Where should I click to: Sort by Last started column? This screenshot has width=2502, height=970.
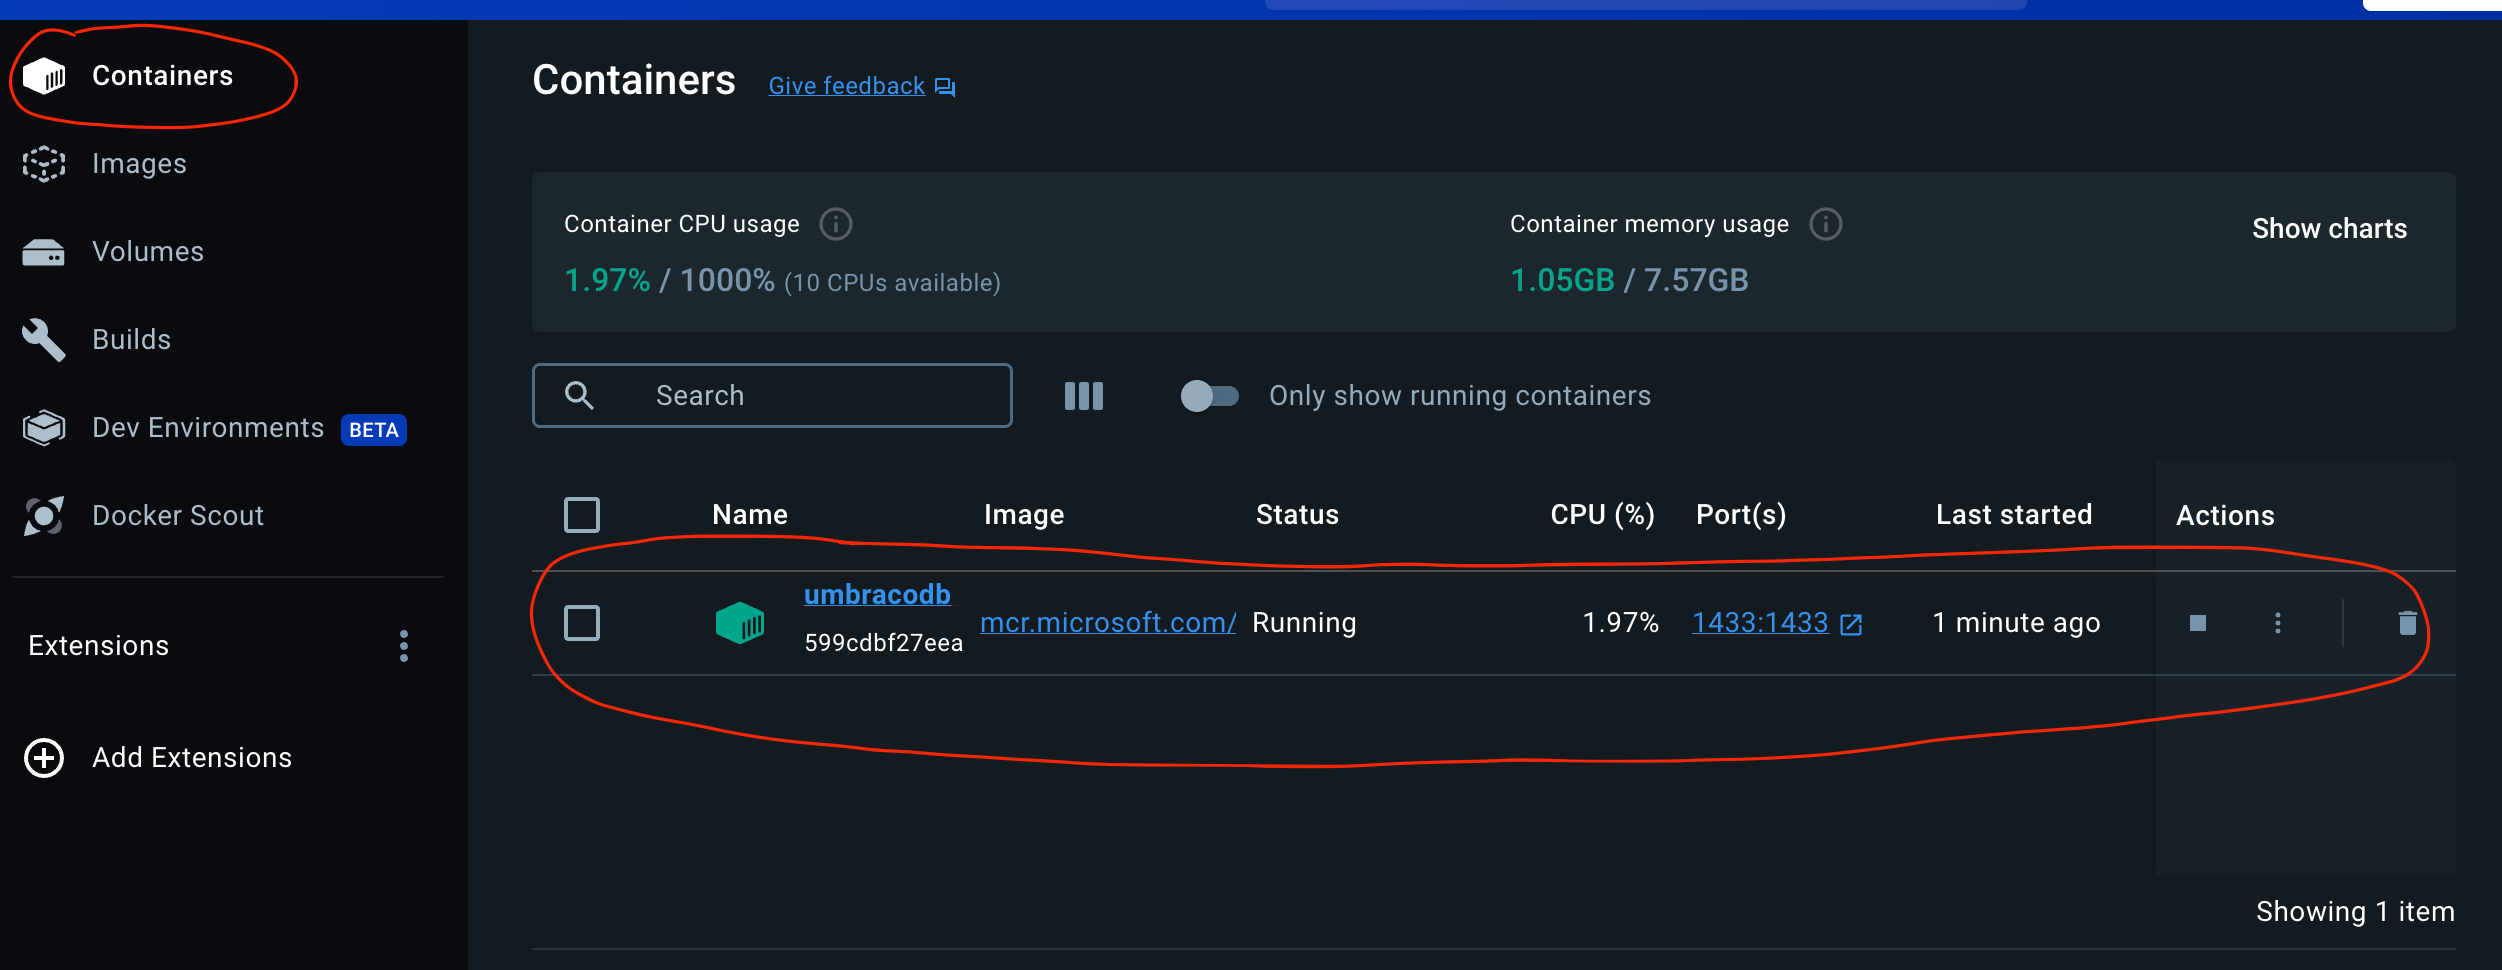[x=2014, y=515]
